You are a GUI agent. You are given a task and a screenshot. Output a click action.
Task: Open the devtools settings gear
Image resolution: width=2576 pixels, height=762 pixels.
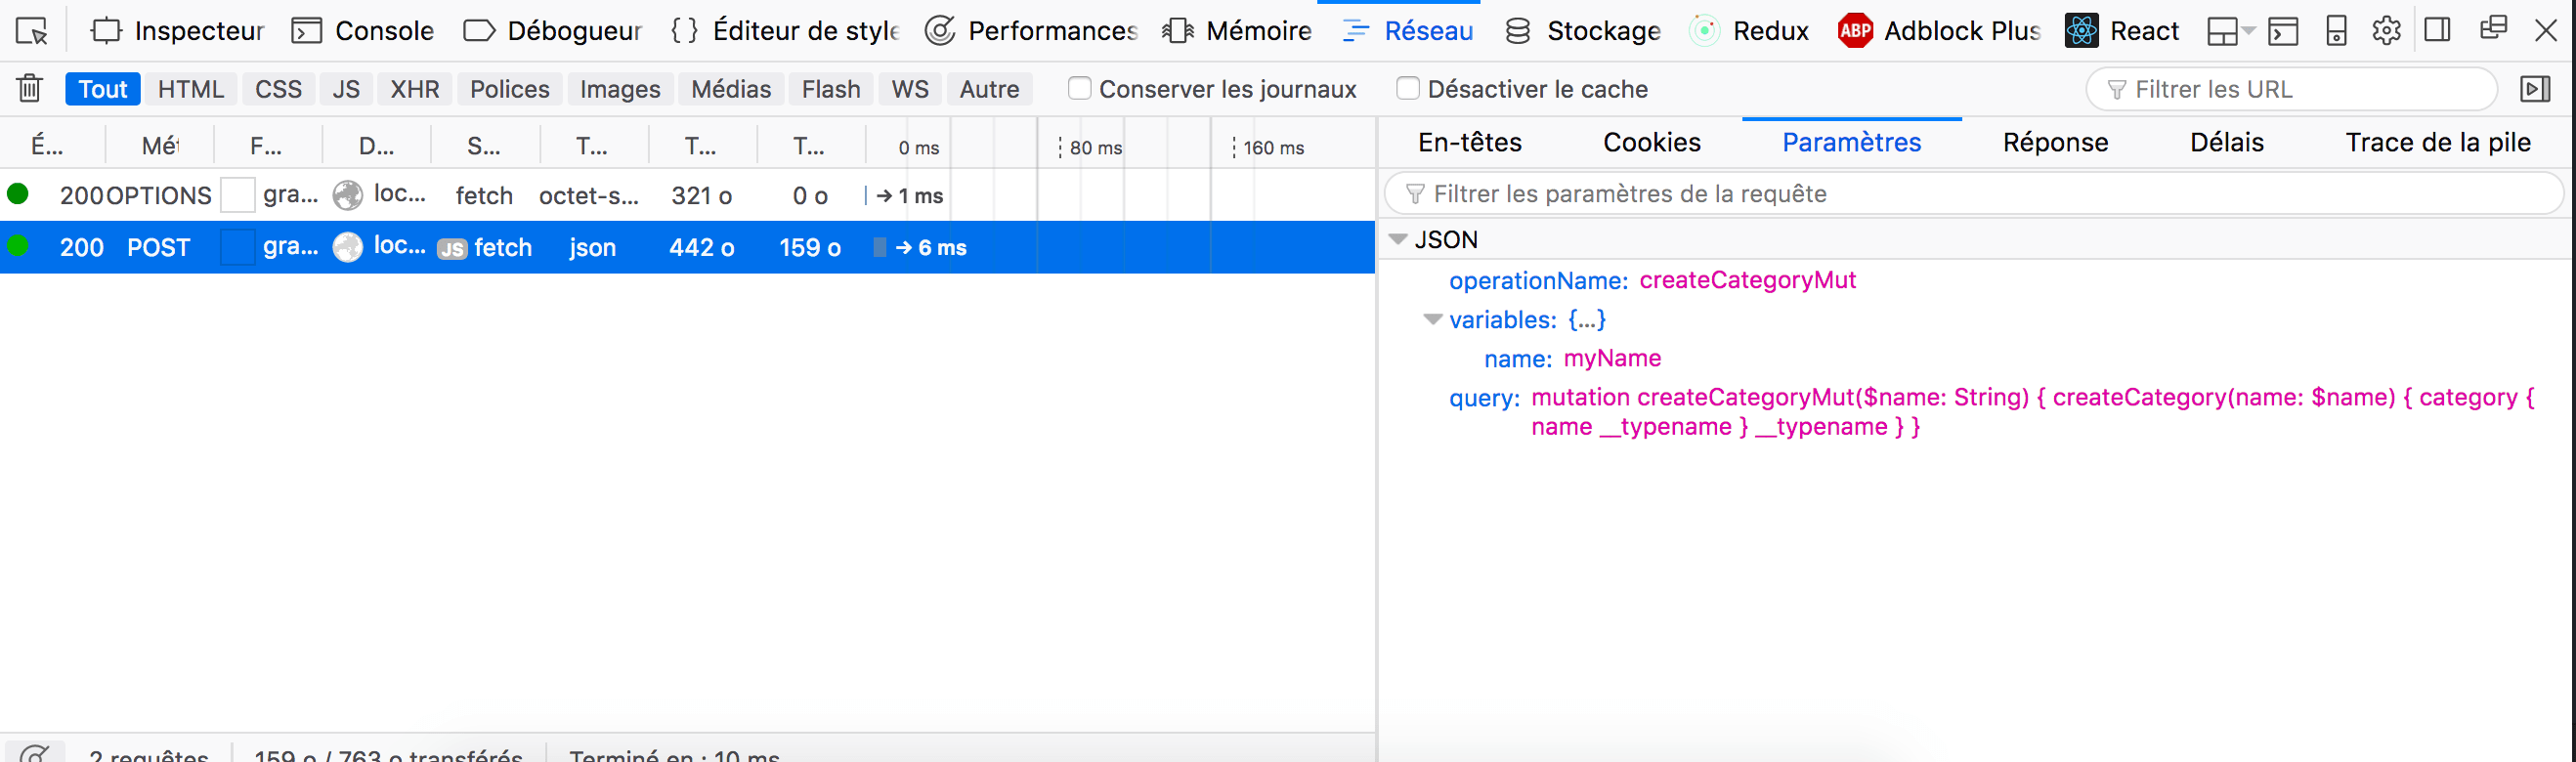(2386, 31)
